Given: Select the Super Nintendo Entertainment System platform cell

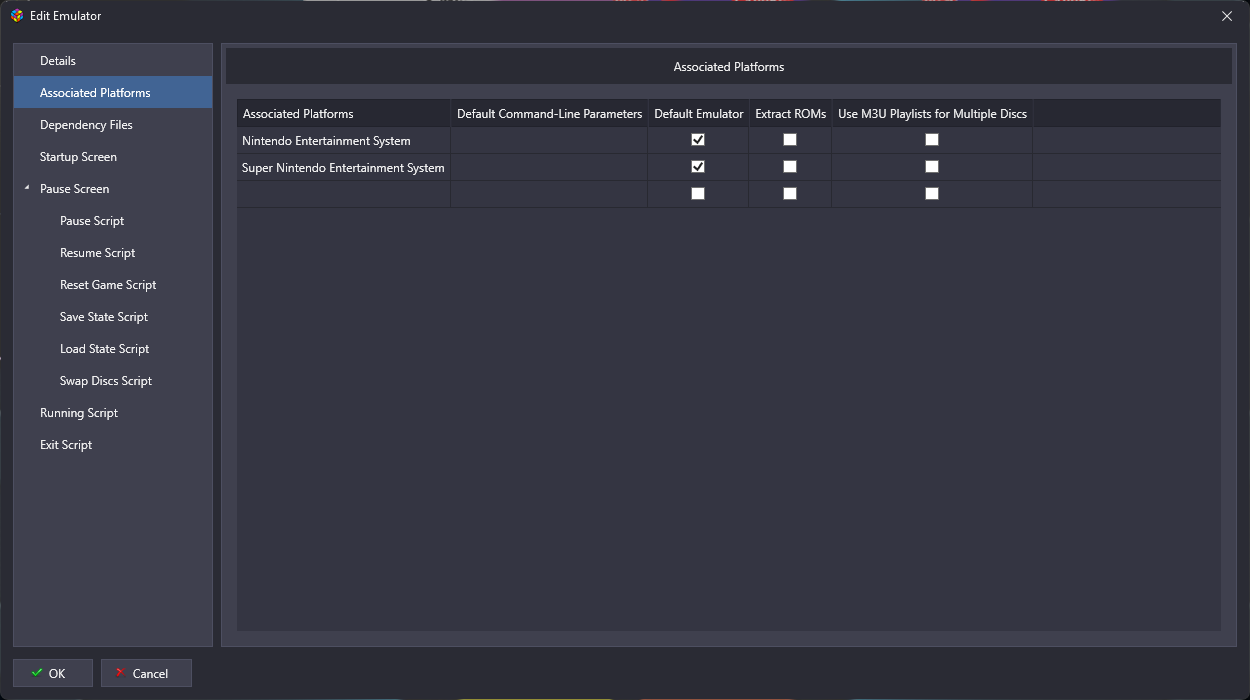Looking at the screenshot, I should pos(343,168).
